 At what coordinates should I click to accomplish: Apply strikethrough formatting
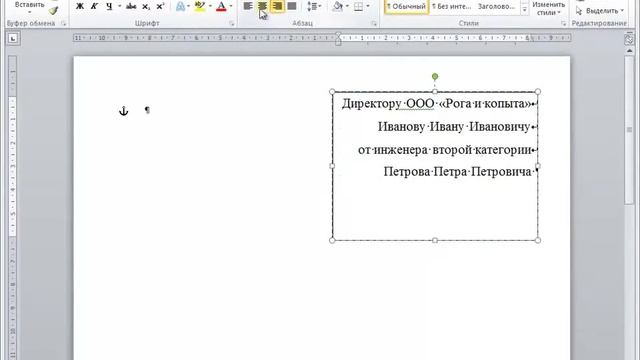131,6
